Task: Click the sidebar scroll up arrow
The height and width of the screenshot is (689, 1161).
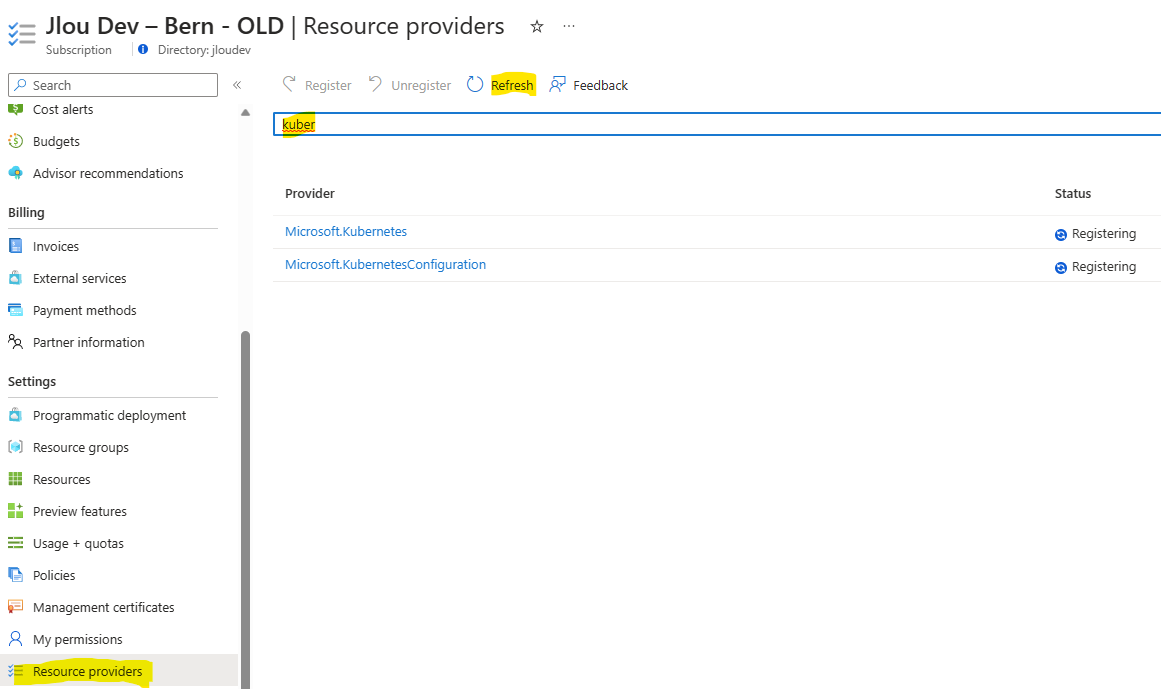Action: coord(245,112)
